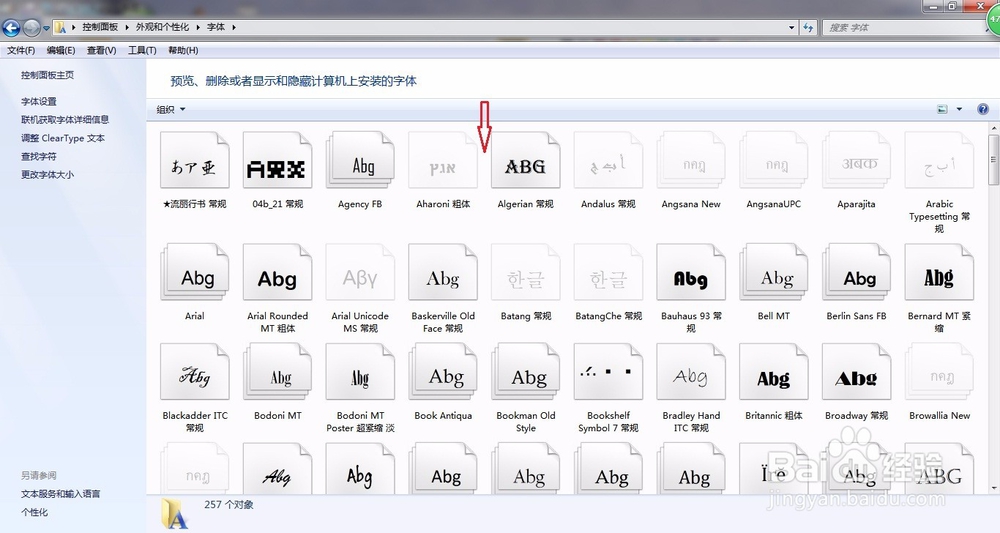Screen dimensions: 1000x533
Task: Select the BatangChe 常规 font icon
Action: click(608, 272)
